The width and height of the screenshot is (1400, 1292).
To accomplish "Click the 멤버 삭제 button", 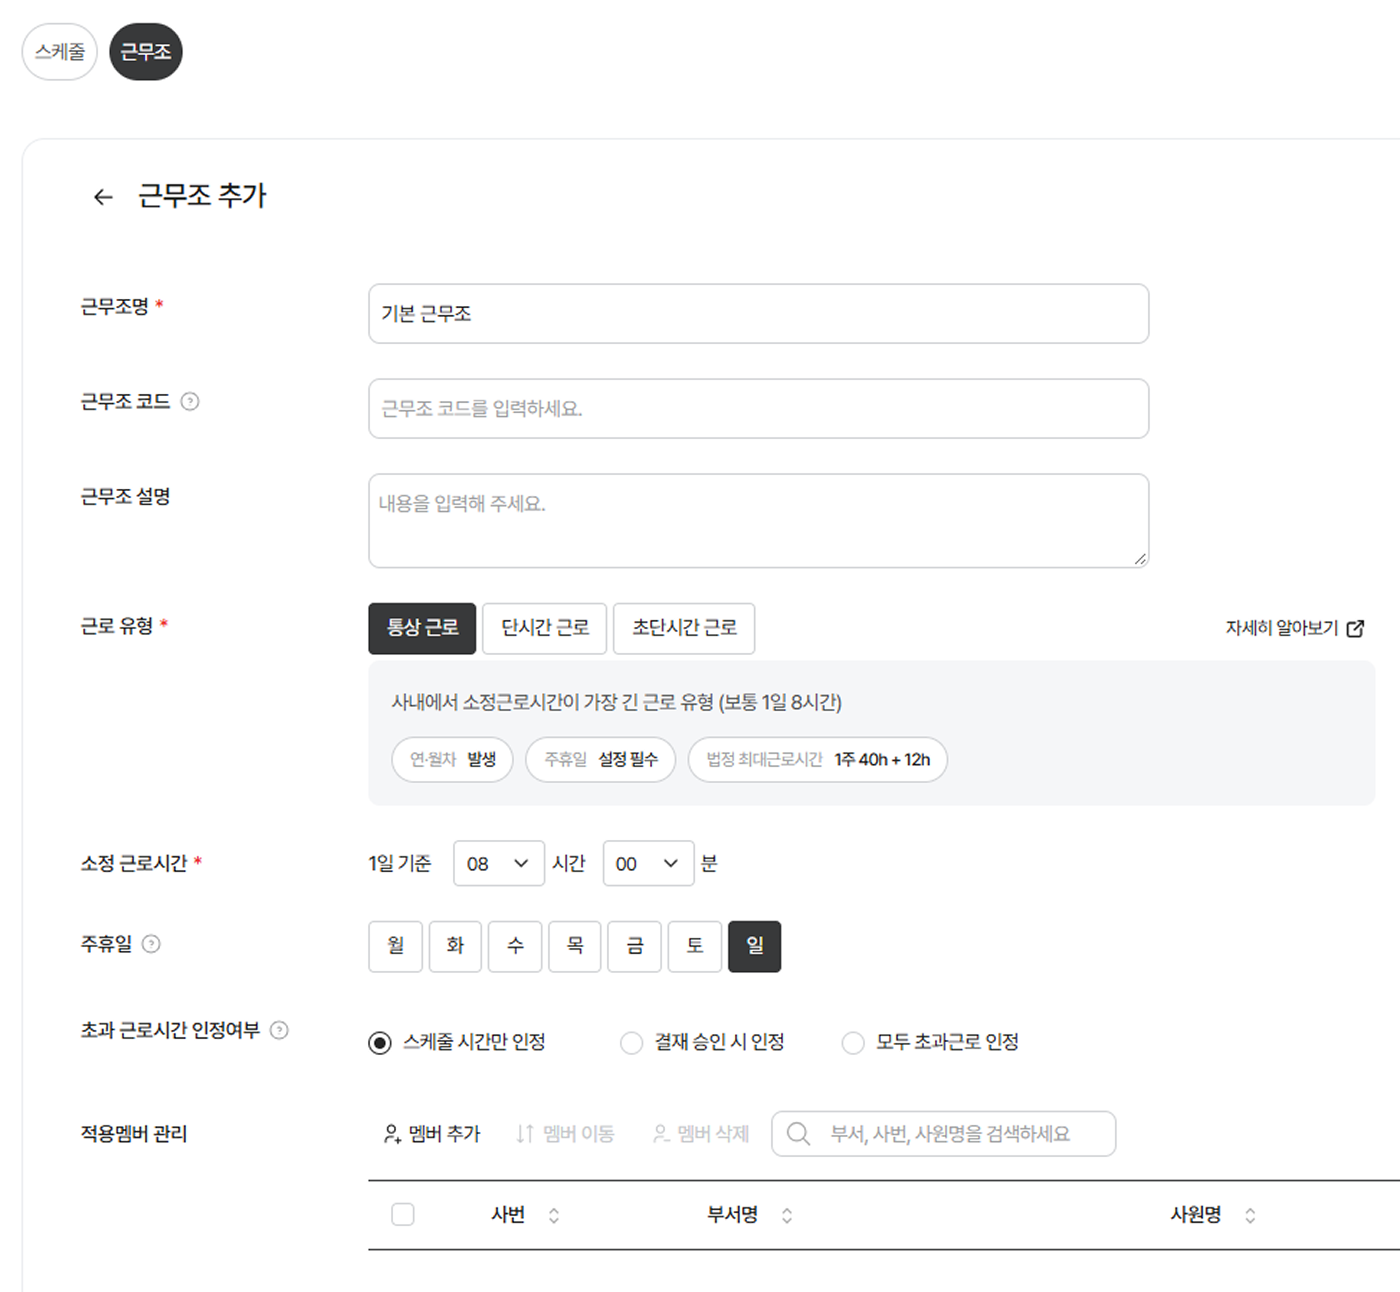I will 700,1134.
